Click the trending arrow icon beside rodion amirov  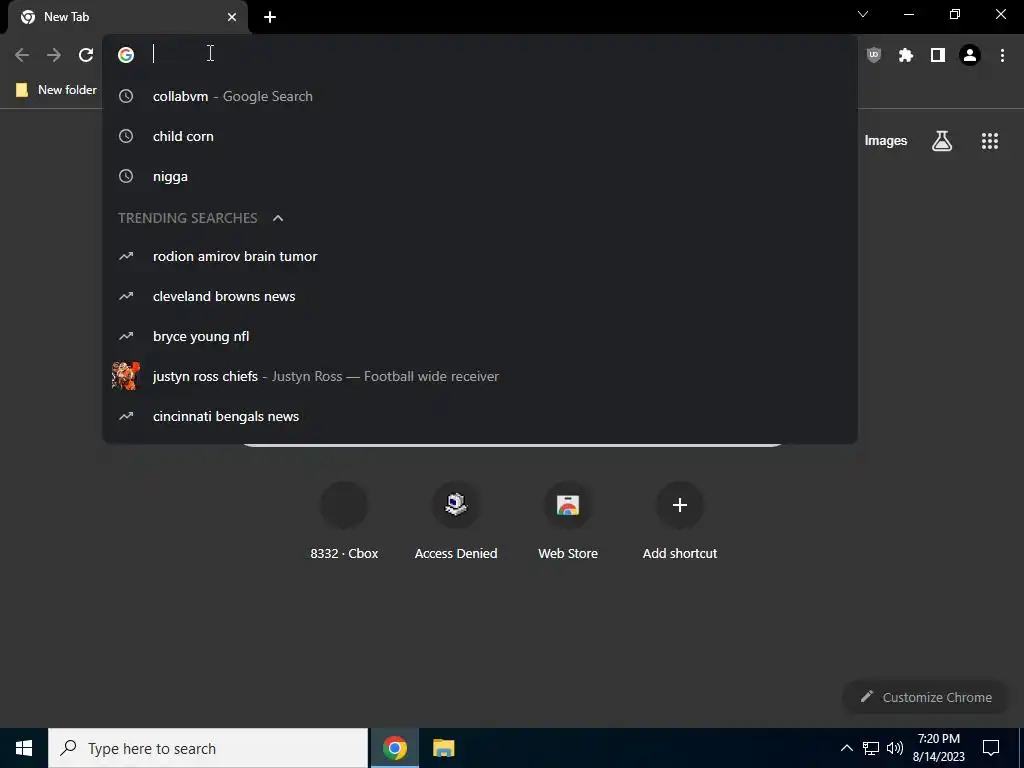point(126,256)
